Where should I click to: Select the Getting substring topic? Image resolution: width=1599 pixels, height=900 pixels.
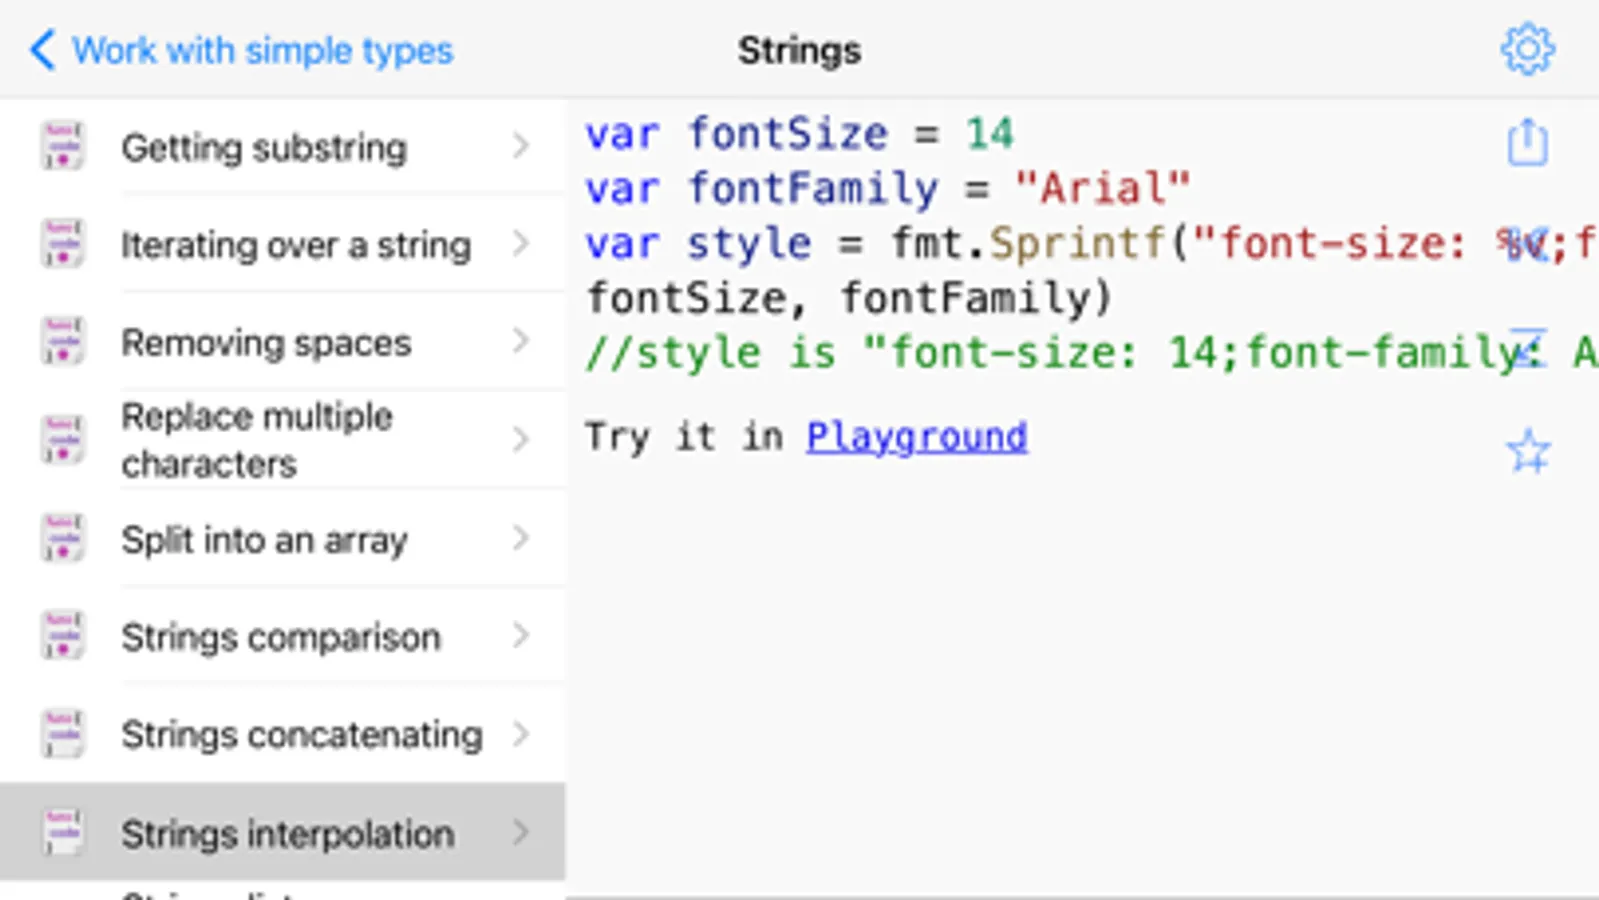pyautogui.click(x=264, y=148)
